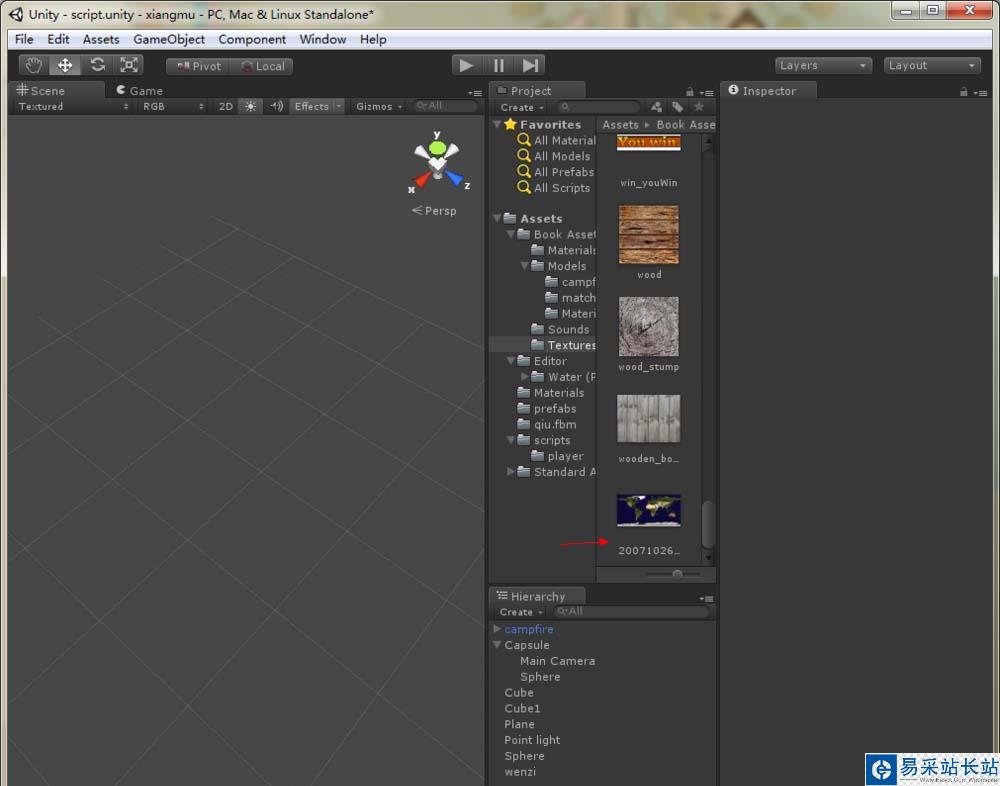Viewport: 1000px width, 786px height.
Task: Select All Materials favorite search
Action: (556, 140)
